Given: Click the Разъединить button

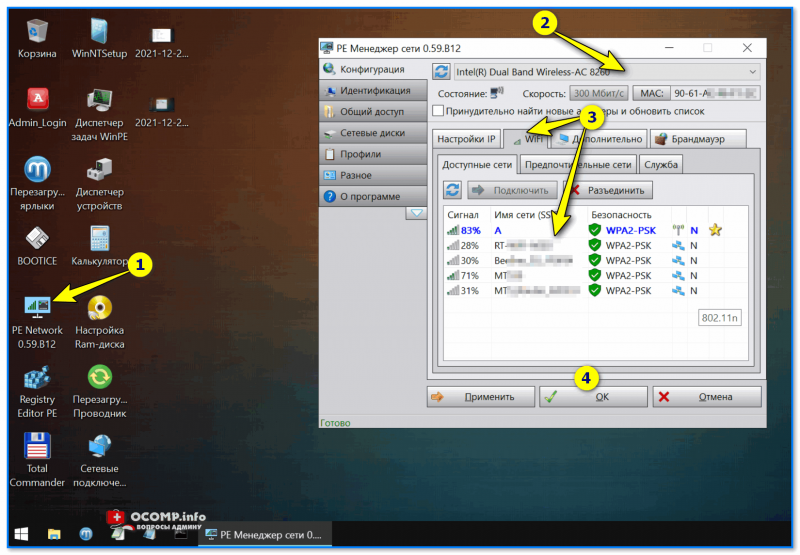Looking at the screenshot, I should click(x=608, y=190).
